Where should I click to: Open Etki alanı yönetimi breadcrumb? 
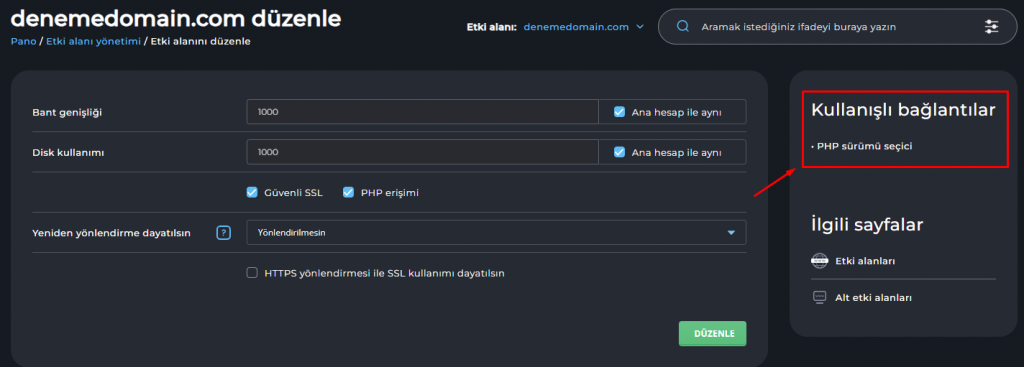coord(93,41)
